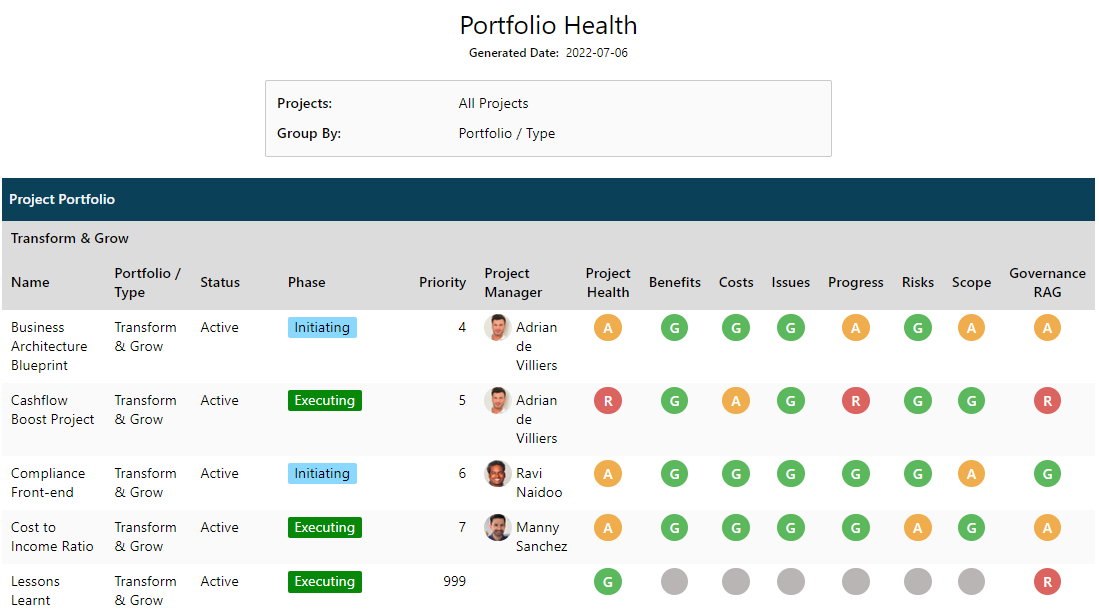Click the gray Issues indicator on Lessons Learnt row
Viewport: 1099px width, 612px height.
(790, 581)
